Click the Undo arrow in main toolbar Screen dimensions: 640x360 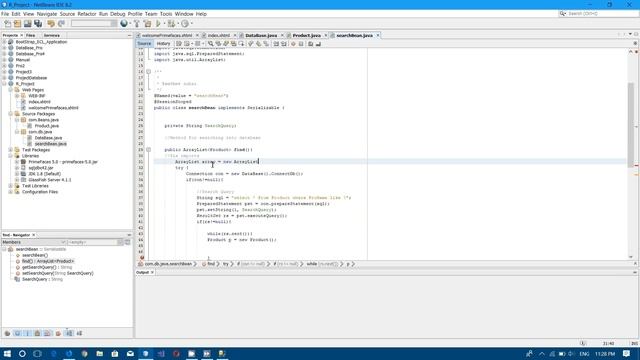tap(51, 24)
